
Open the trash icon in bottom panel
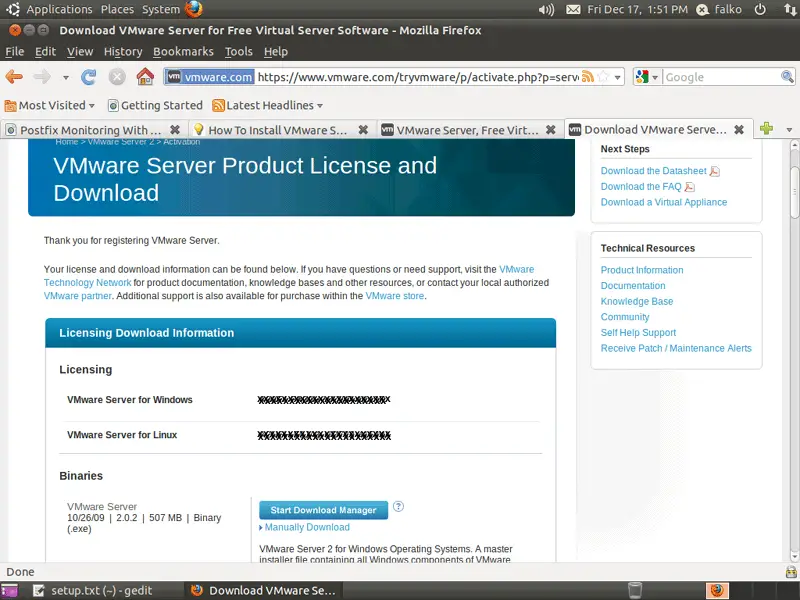pos(635,590)
